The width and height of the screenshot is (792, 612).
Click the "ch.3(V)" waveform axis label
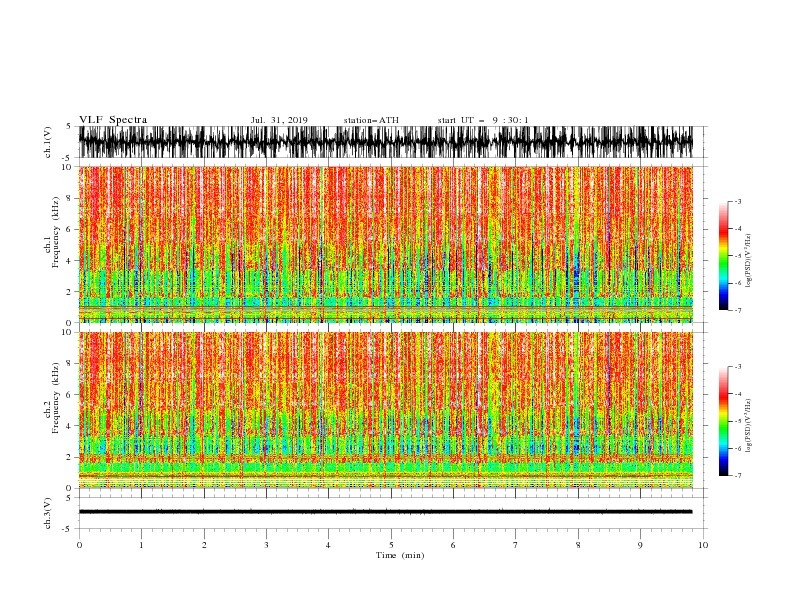(48, 513)
